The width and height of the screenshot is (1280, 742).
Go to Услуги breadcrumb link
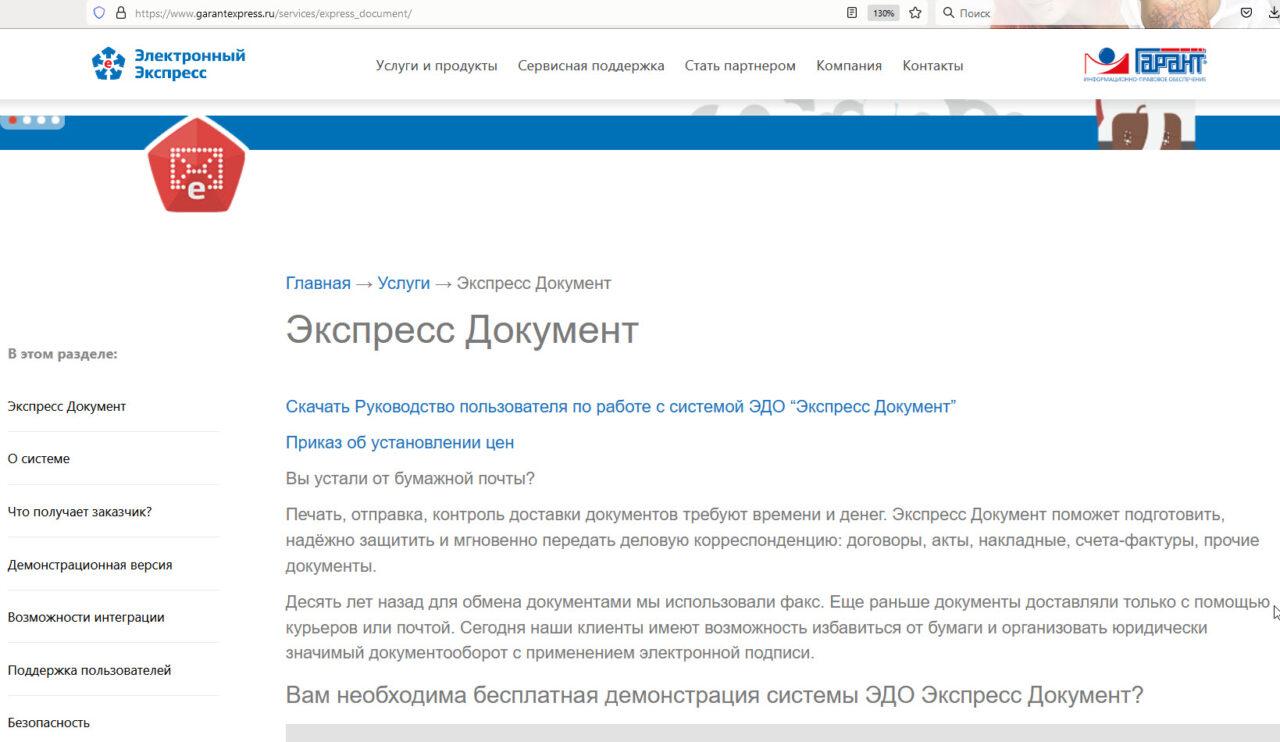(x=404, y=283)
